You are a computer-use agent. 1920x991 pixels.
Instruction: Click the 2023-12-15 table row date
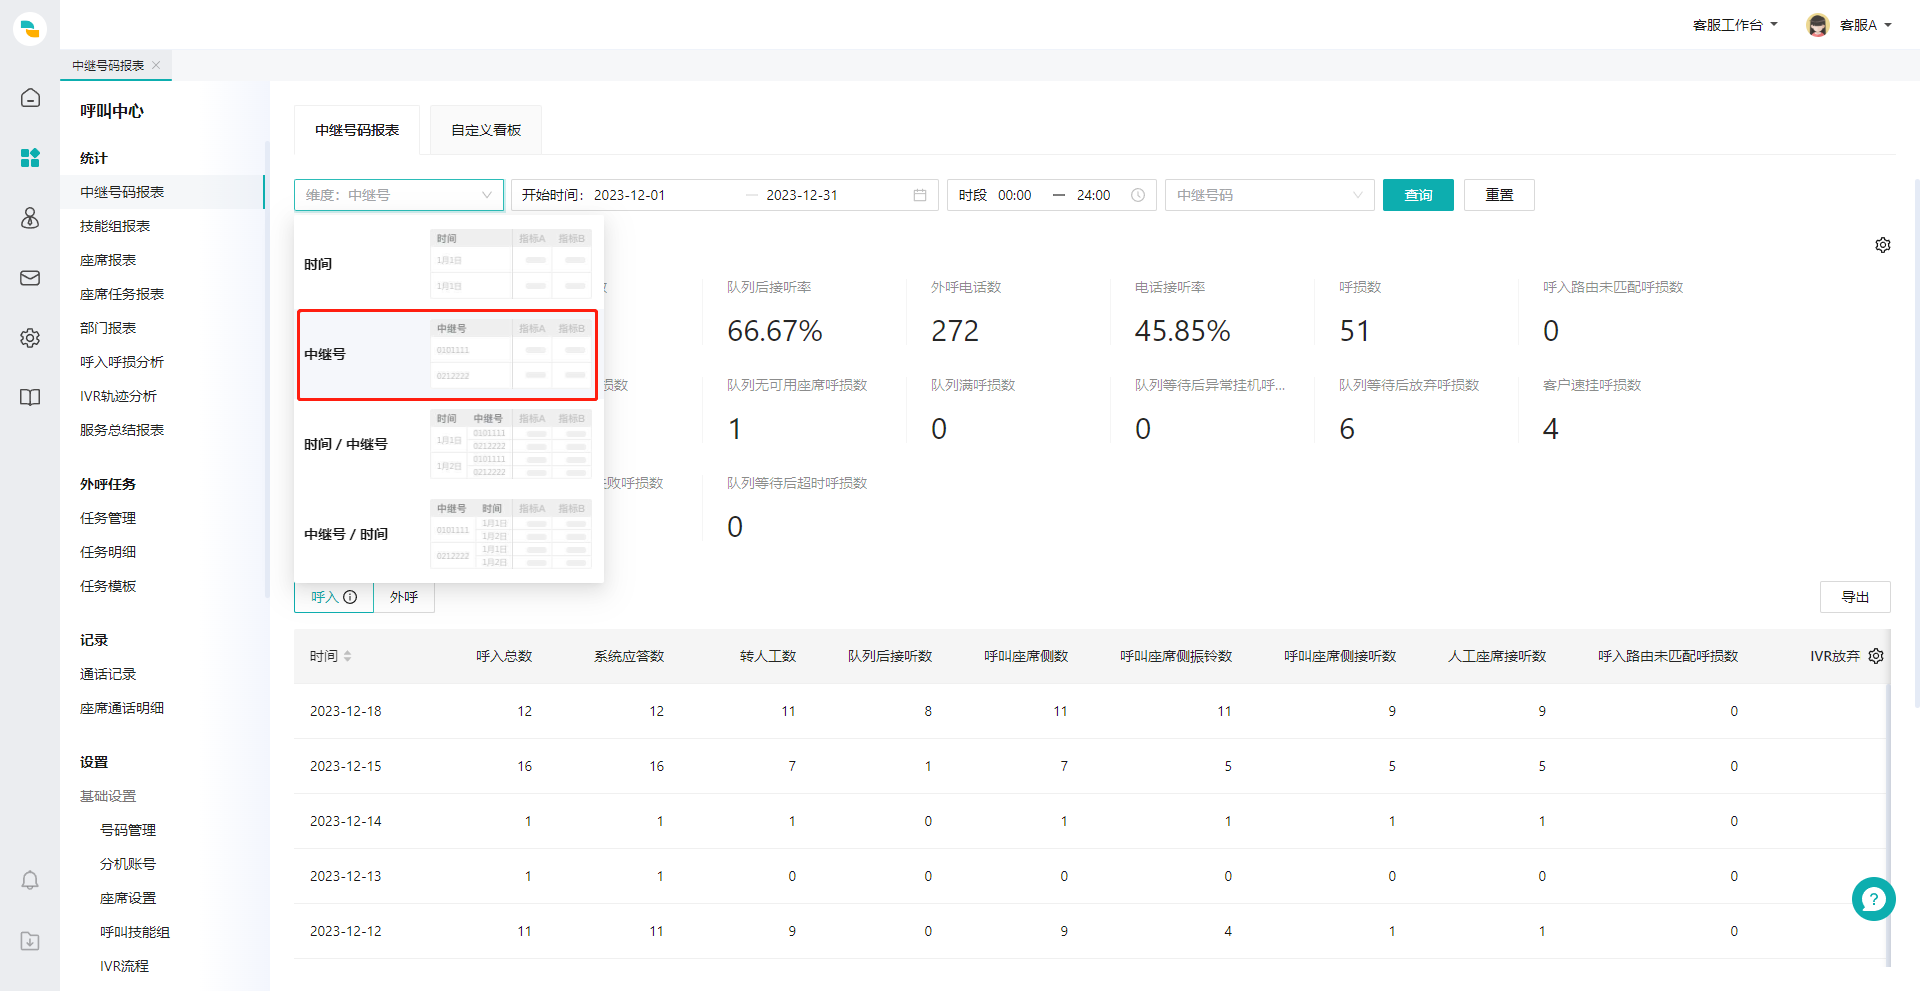[x=345, y=766]
